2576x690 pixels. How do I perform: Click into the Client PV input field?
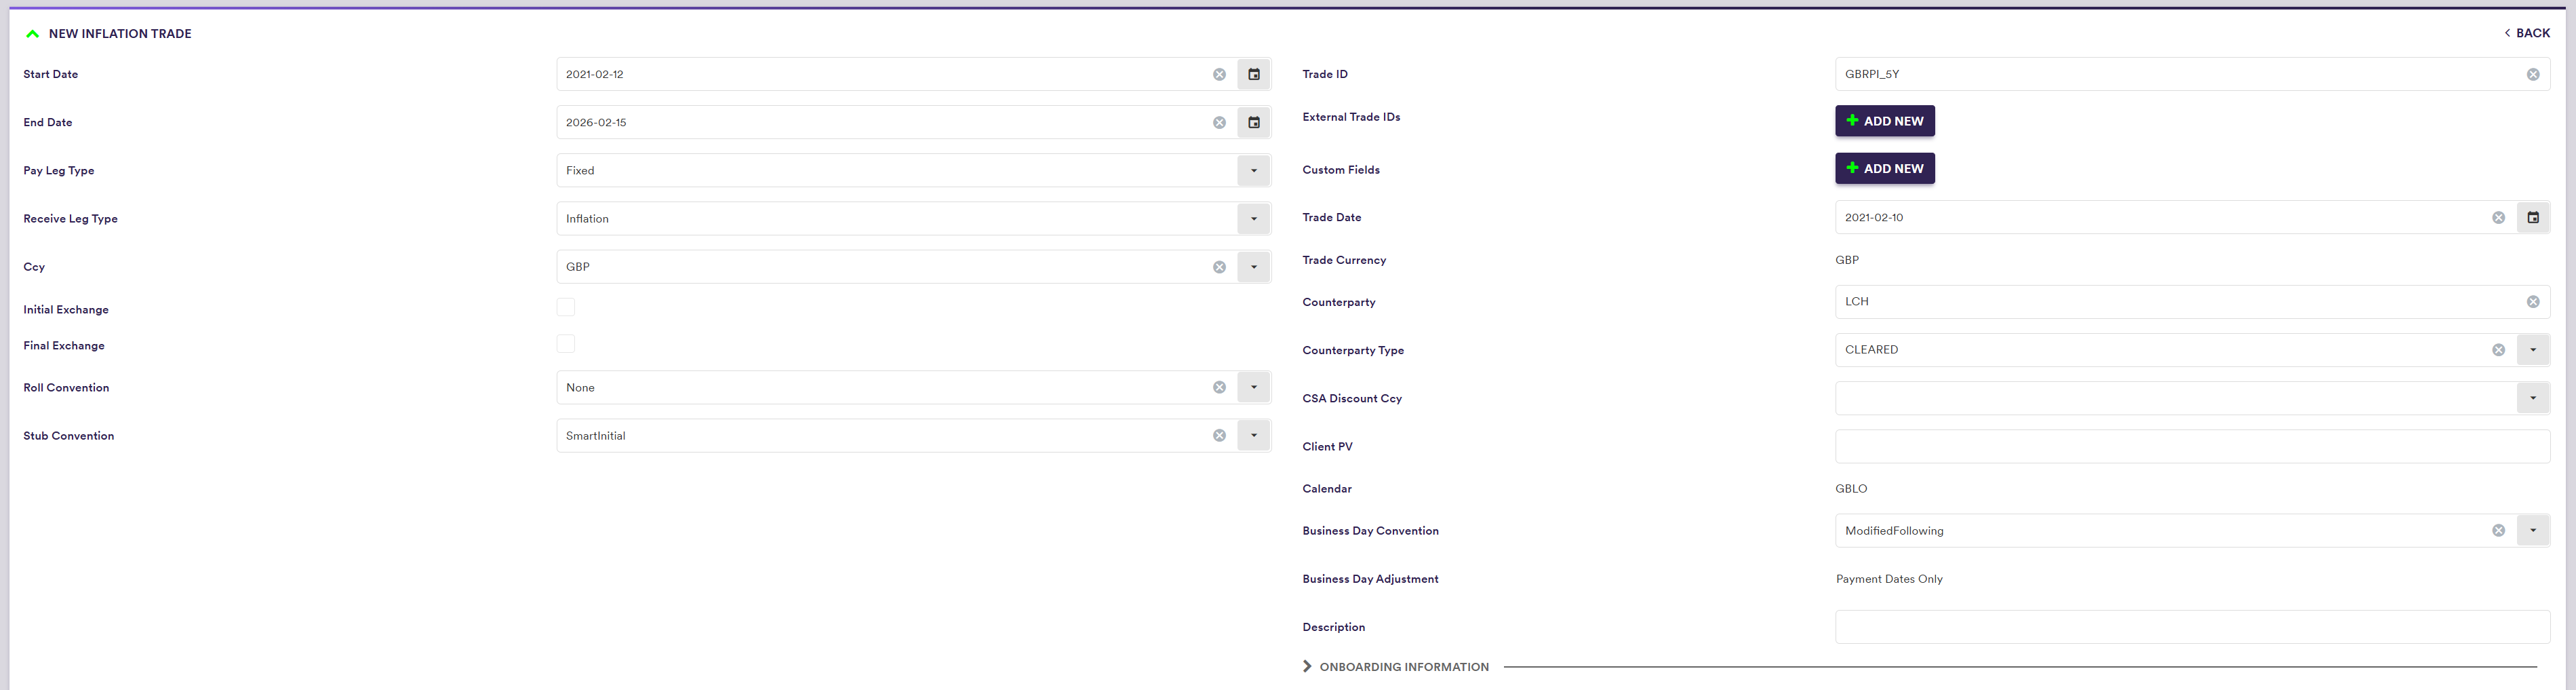2191,447
